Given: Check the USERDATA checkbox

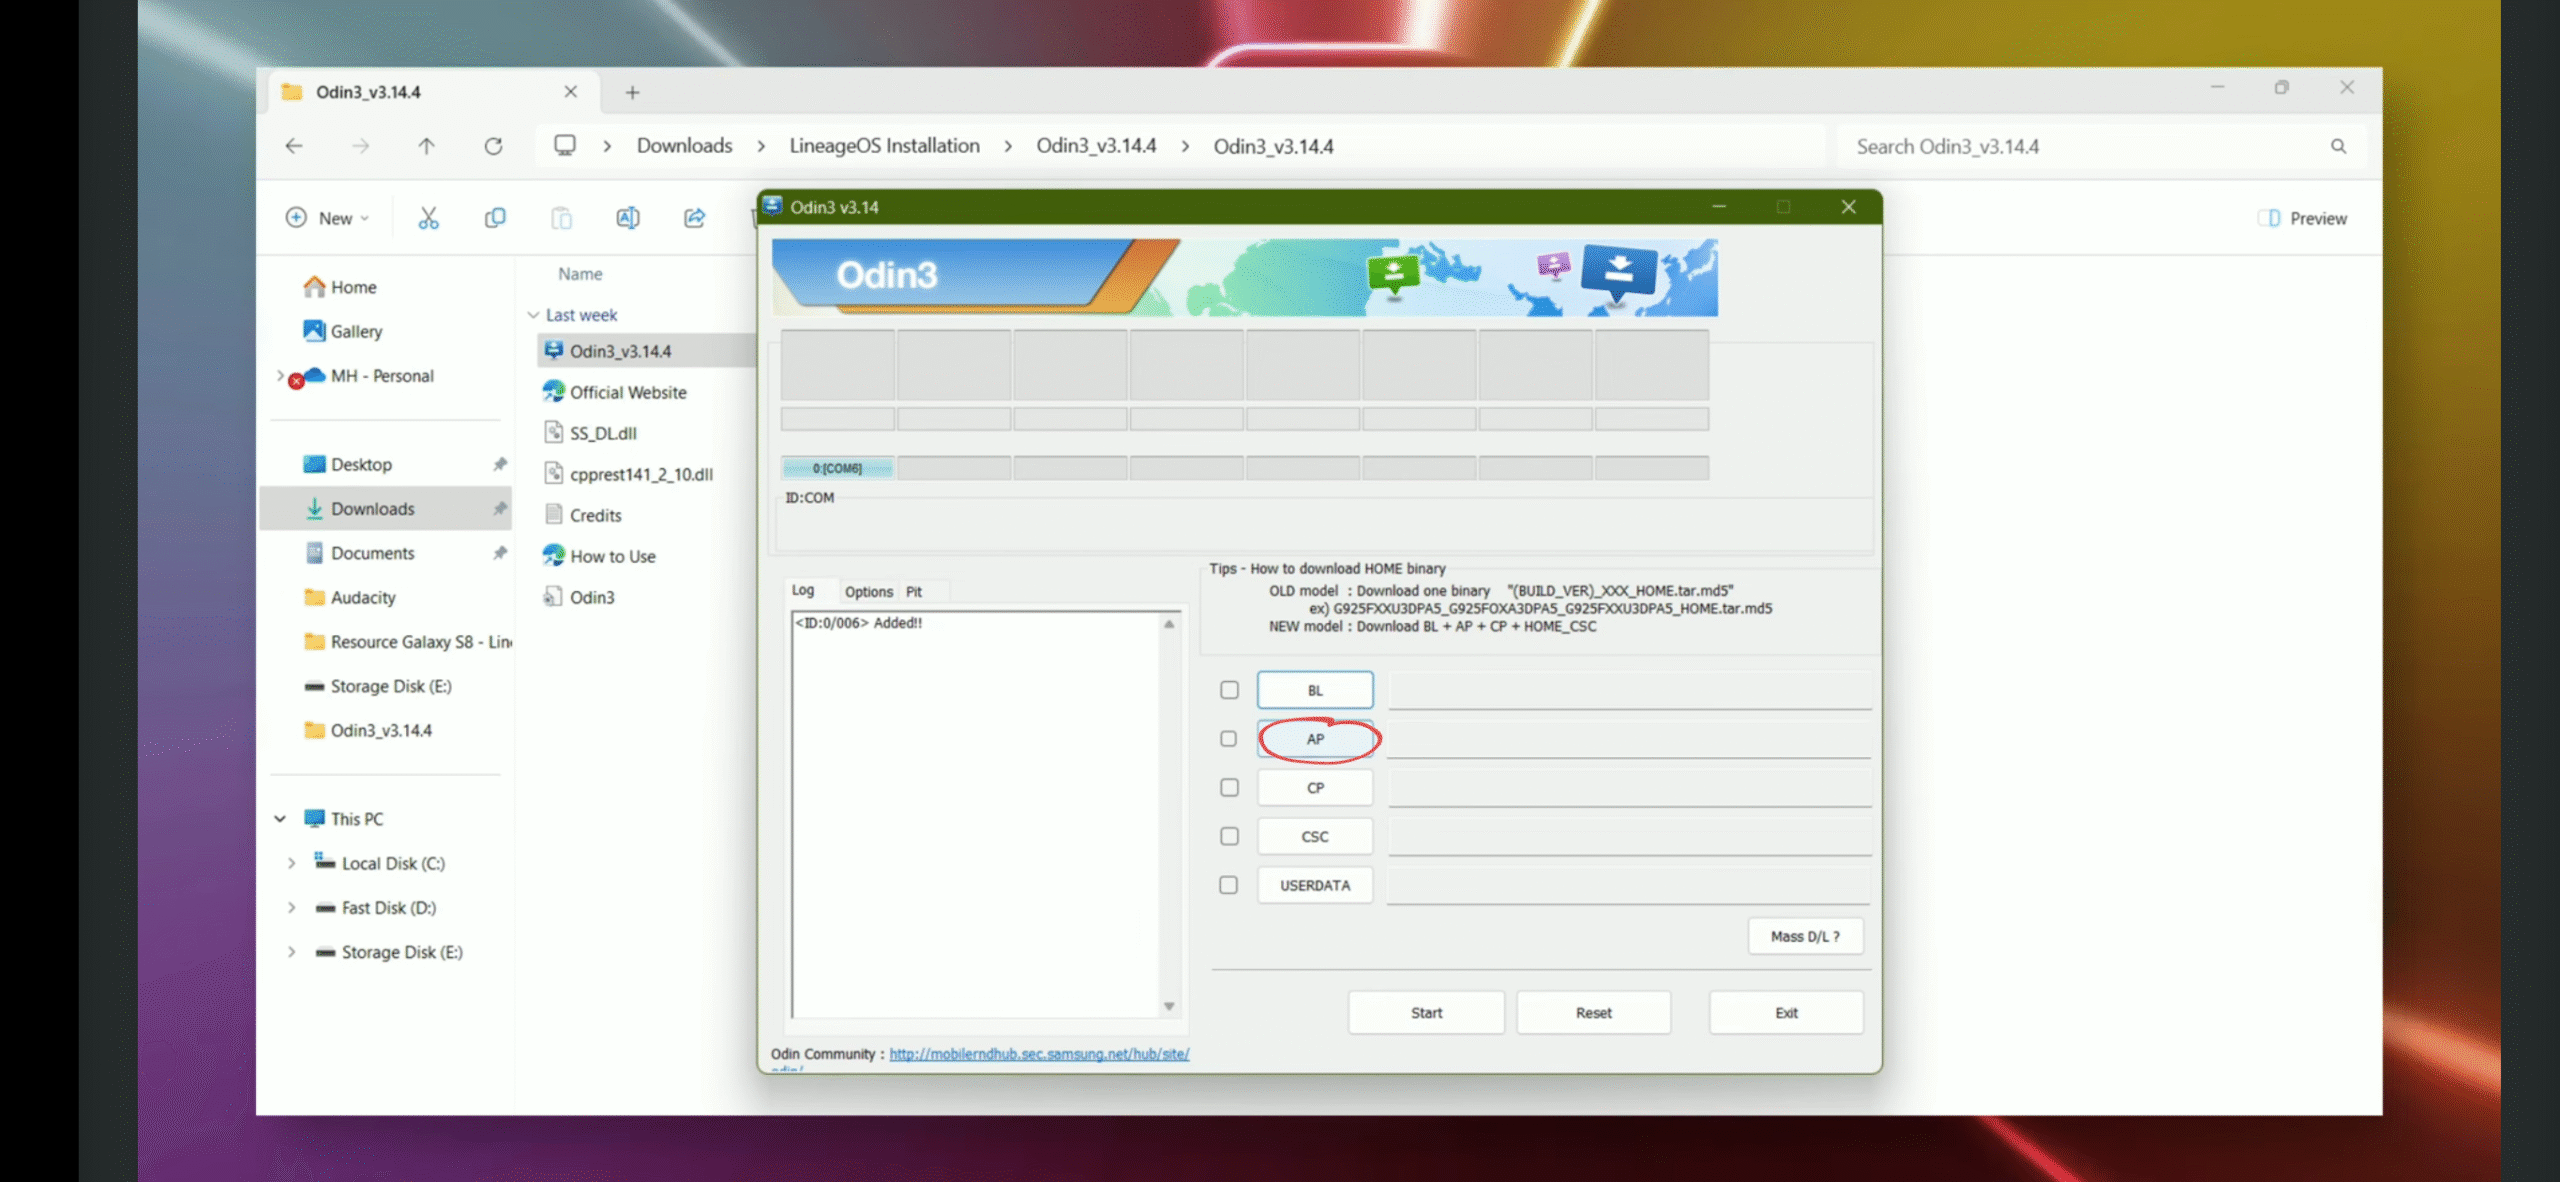Looking at the screenshot, I should pos(1229,885).
